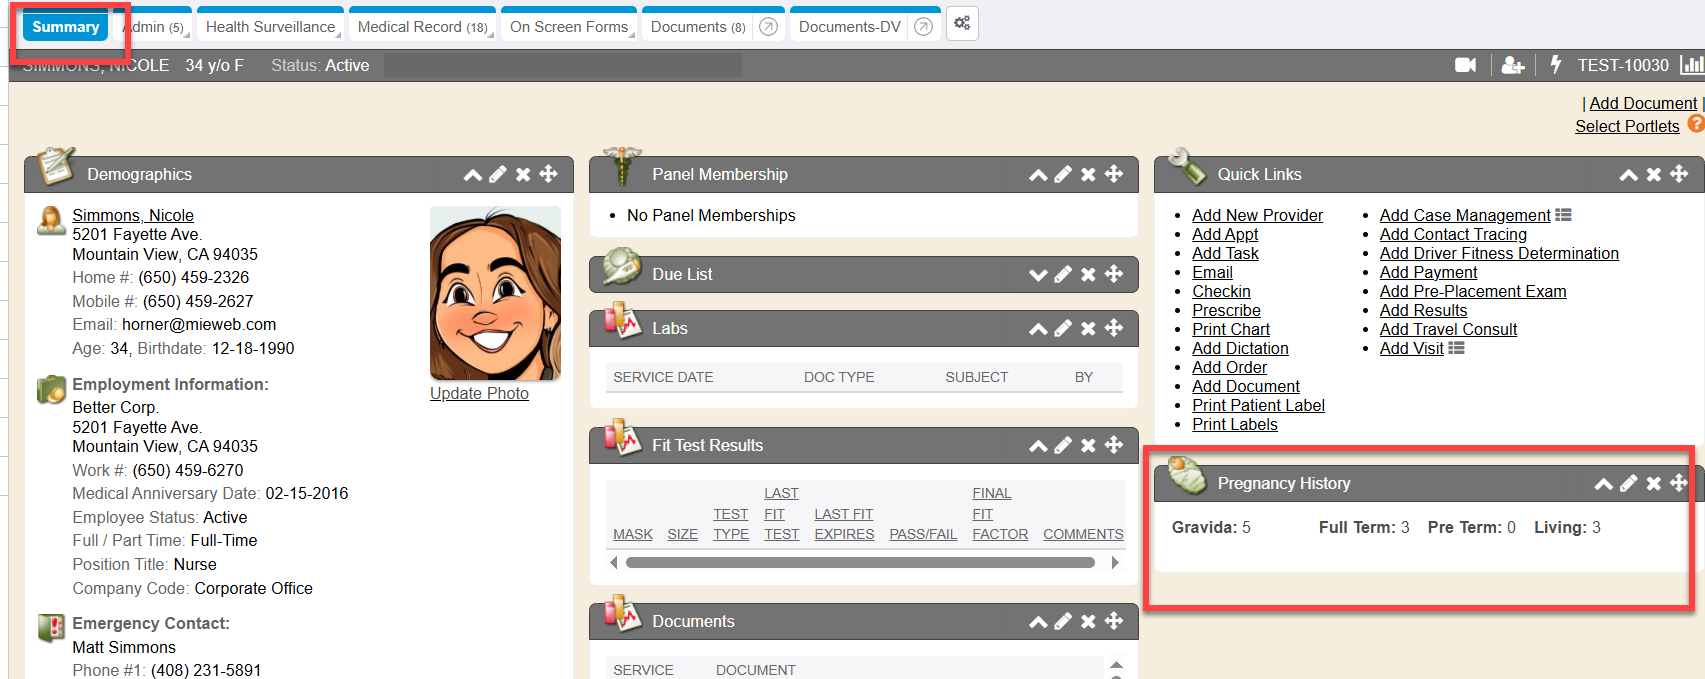Open Documents tab in new window icon
This screenshot has height=679, width=1705.
pyautogui.click(x=768, y=27)
